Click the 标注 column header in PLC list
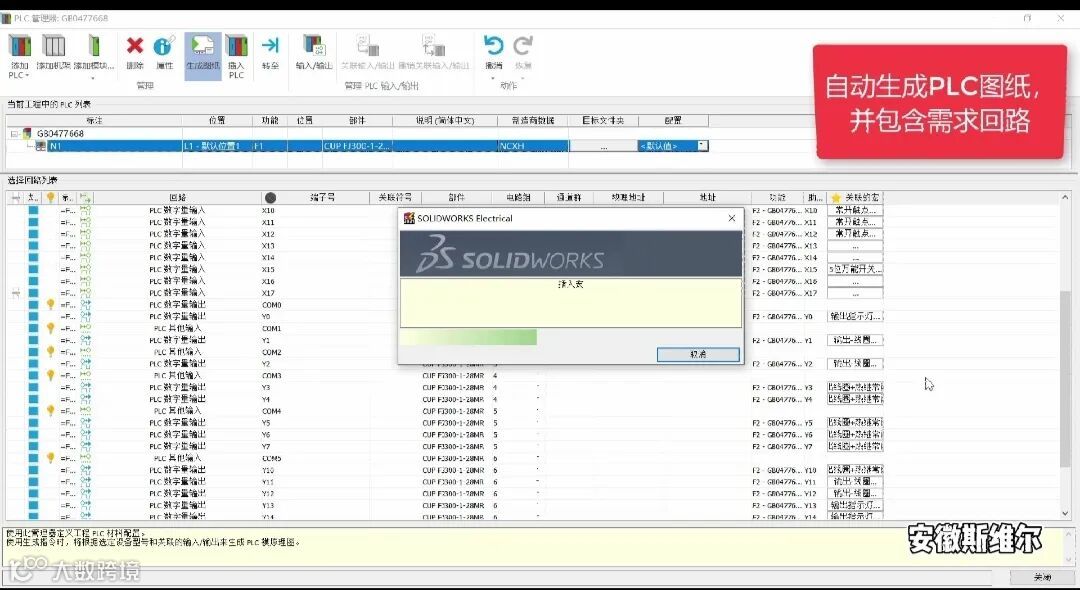 (x=94, y=120)
